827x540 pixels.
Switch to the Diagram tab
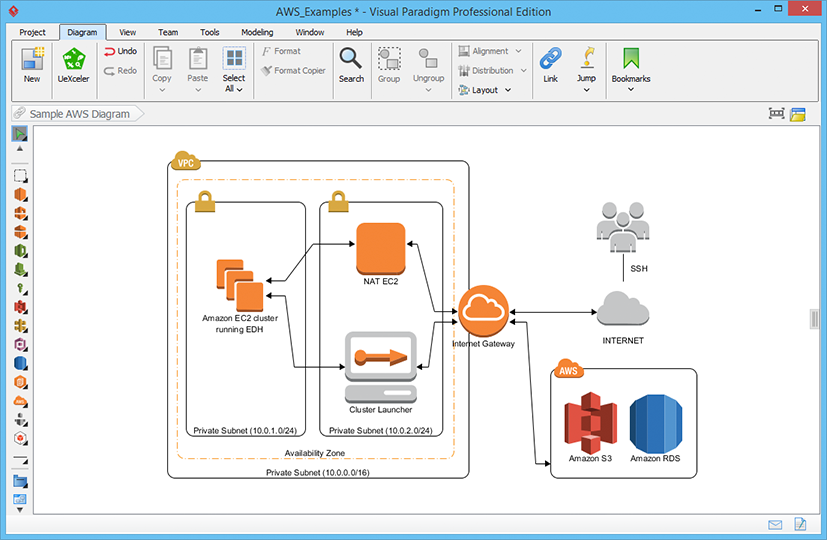[x=82, y=32]
